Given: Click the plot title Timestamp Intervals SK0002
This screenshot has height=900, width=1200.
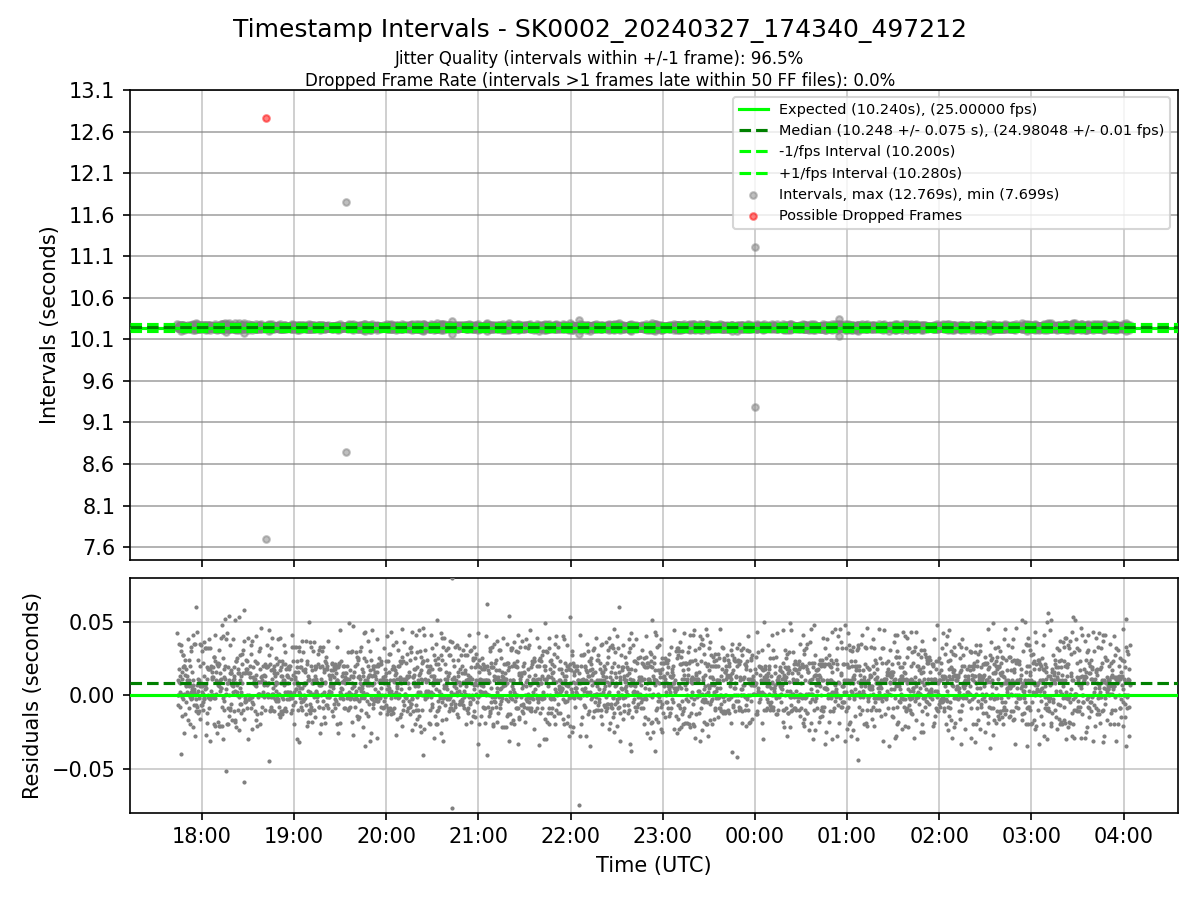Looking at the screenshot, I should (600, 29).
